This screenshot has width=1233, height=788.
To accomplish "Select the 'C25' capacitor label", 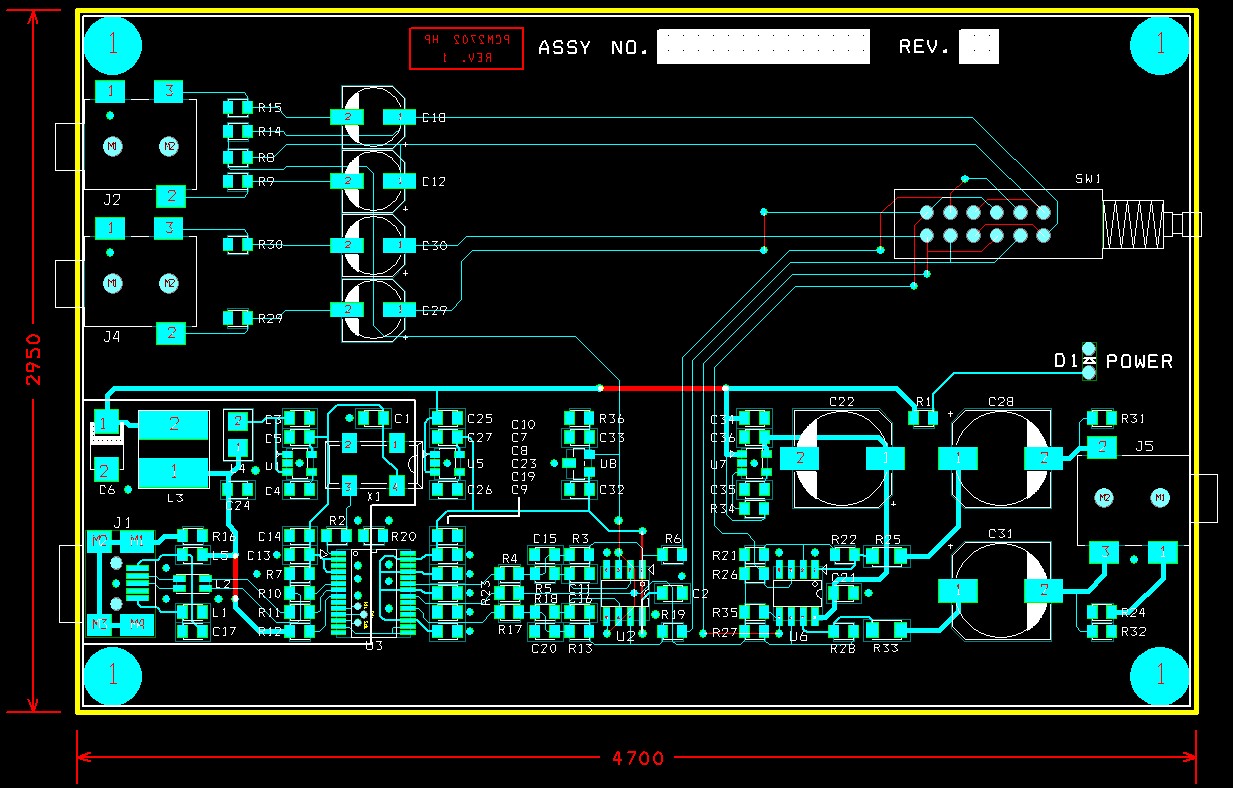I will tap(480, 419).
